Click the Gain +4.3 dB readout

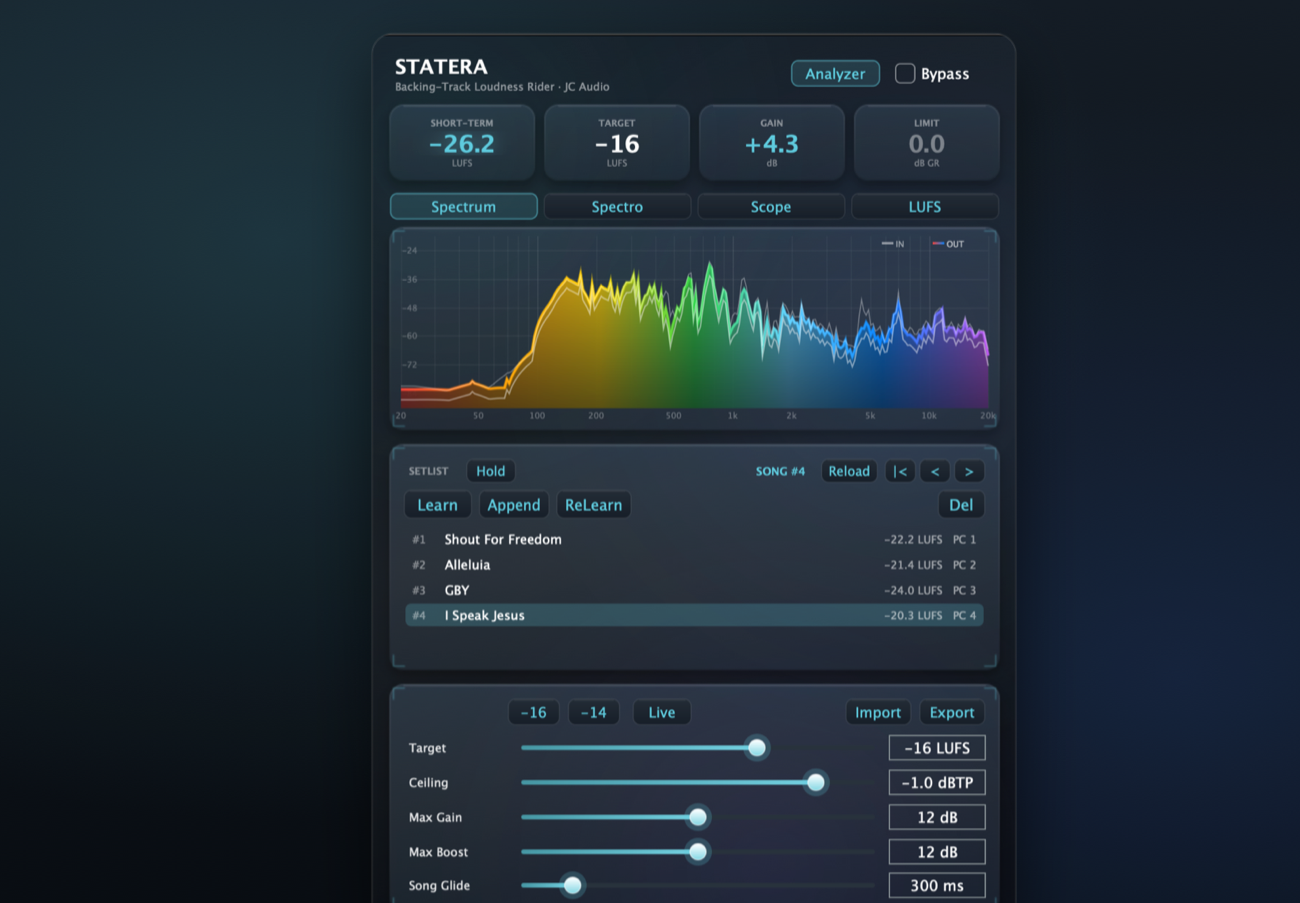point(771,143)
